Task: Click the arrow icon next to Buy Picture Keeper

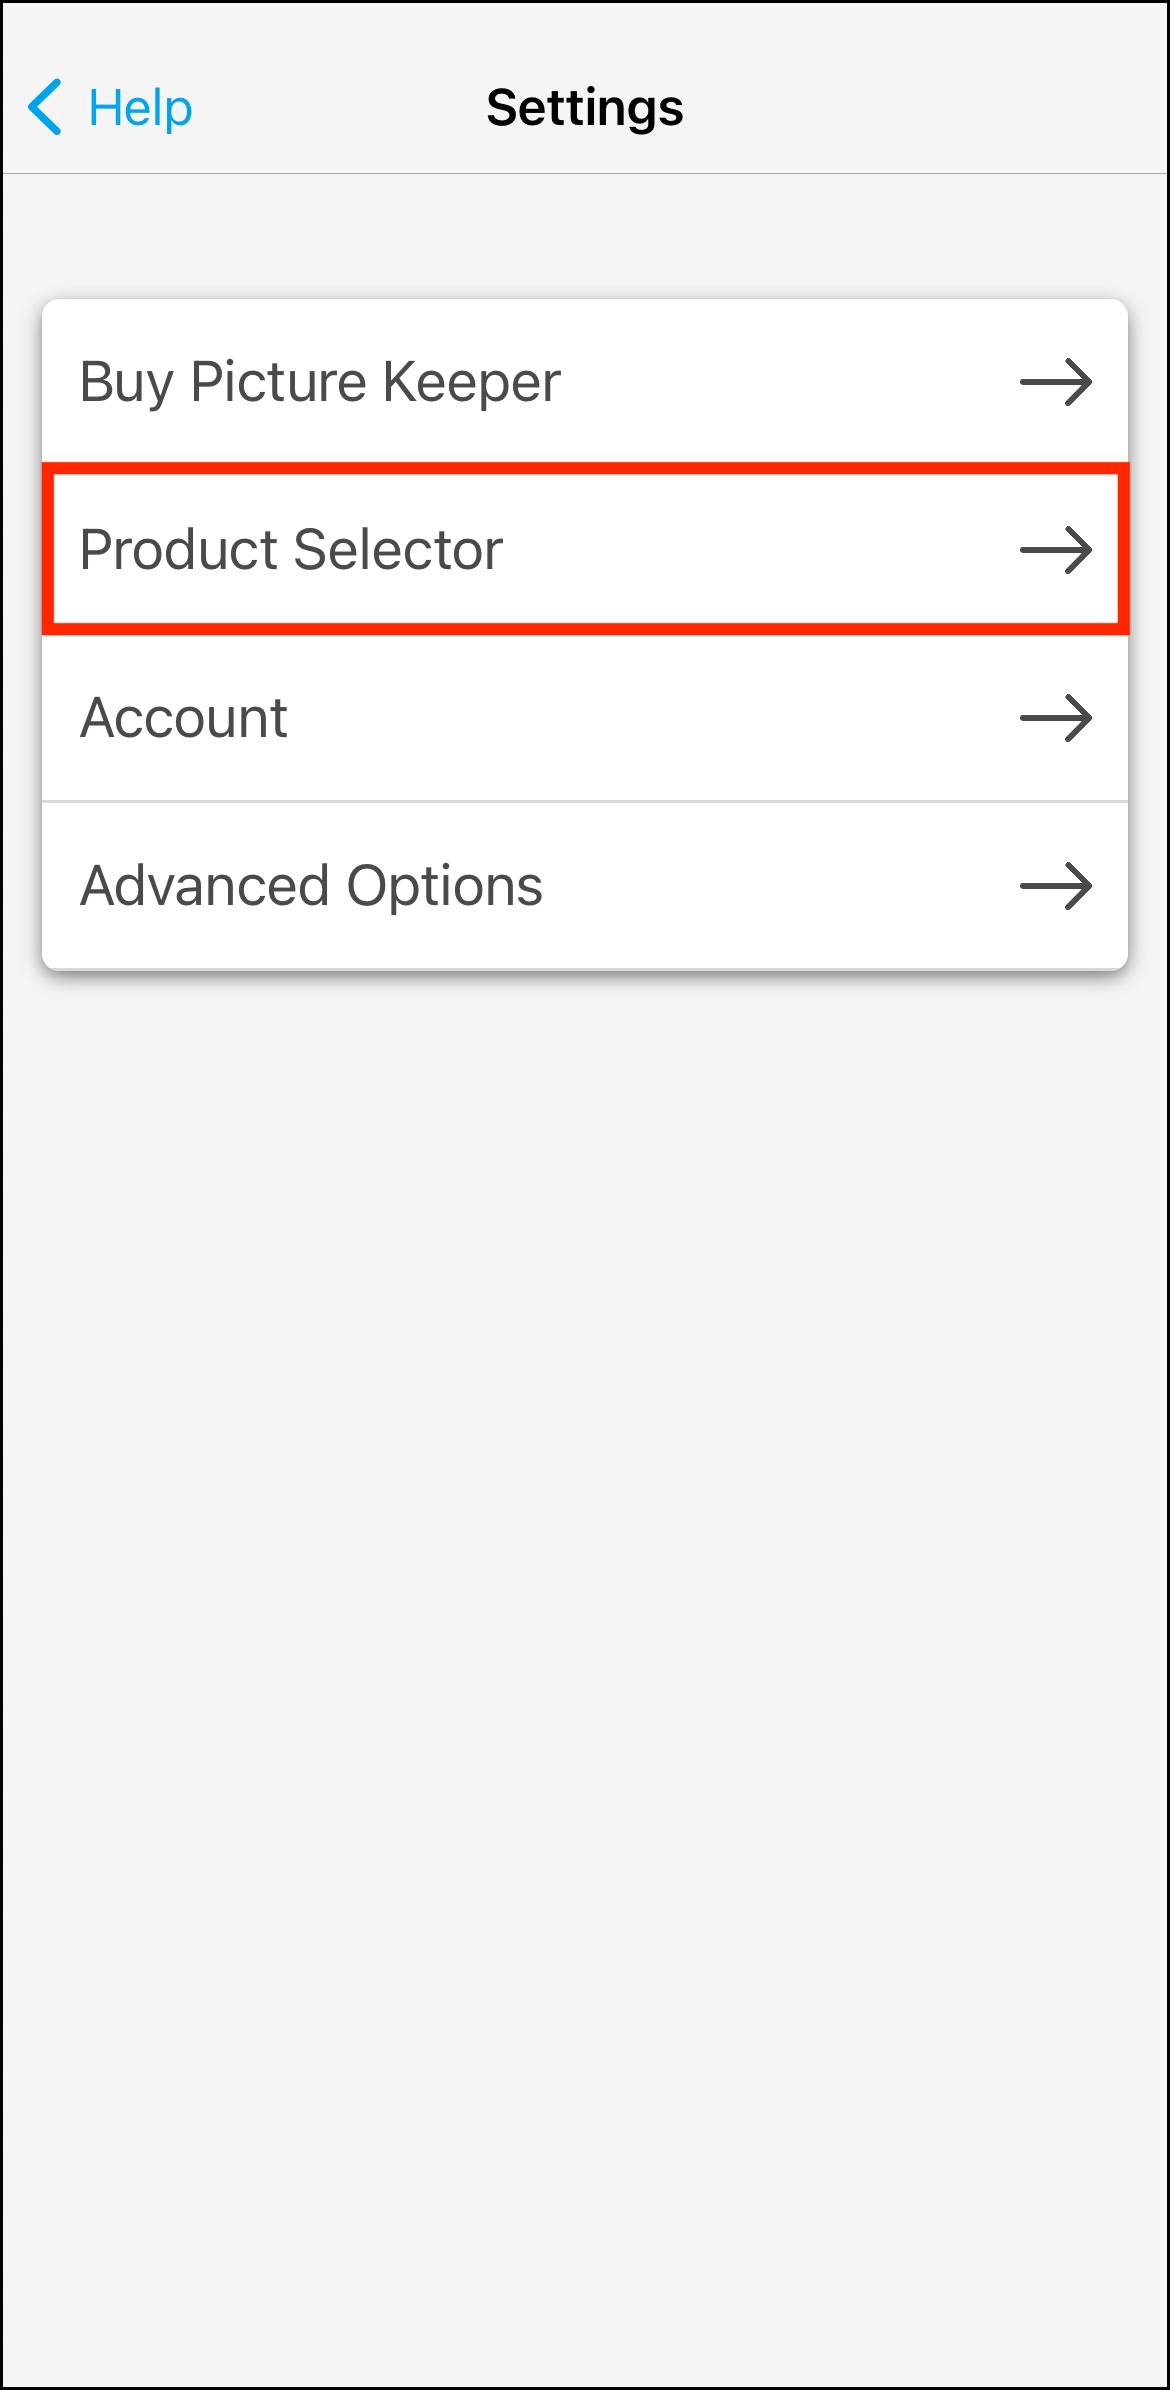Action: (1055, 383)
